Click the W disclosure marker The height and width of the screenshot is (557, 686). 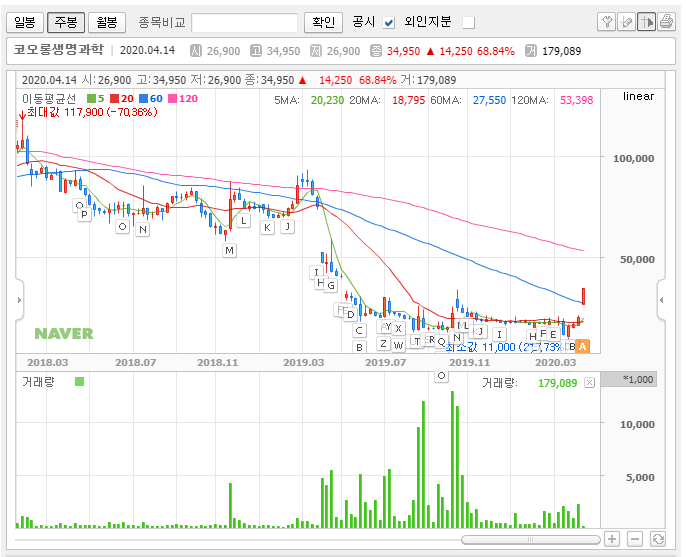pos(398,346)
